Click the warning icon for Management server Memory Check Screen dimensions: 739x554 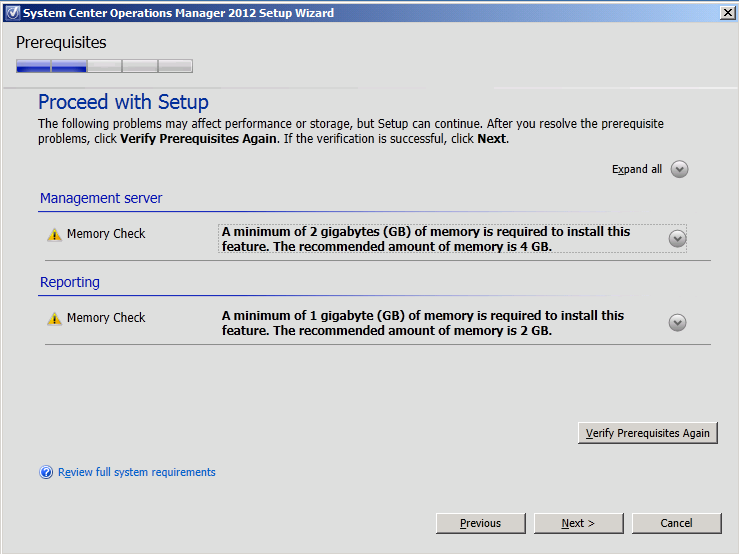coord(55,234)
